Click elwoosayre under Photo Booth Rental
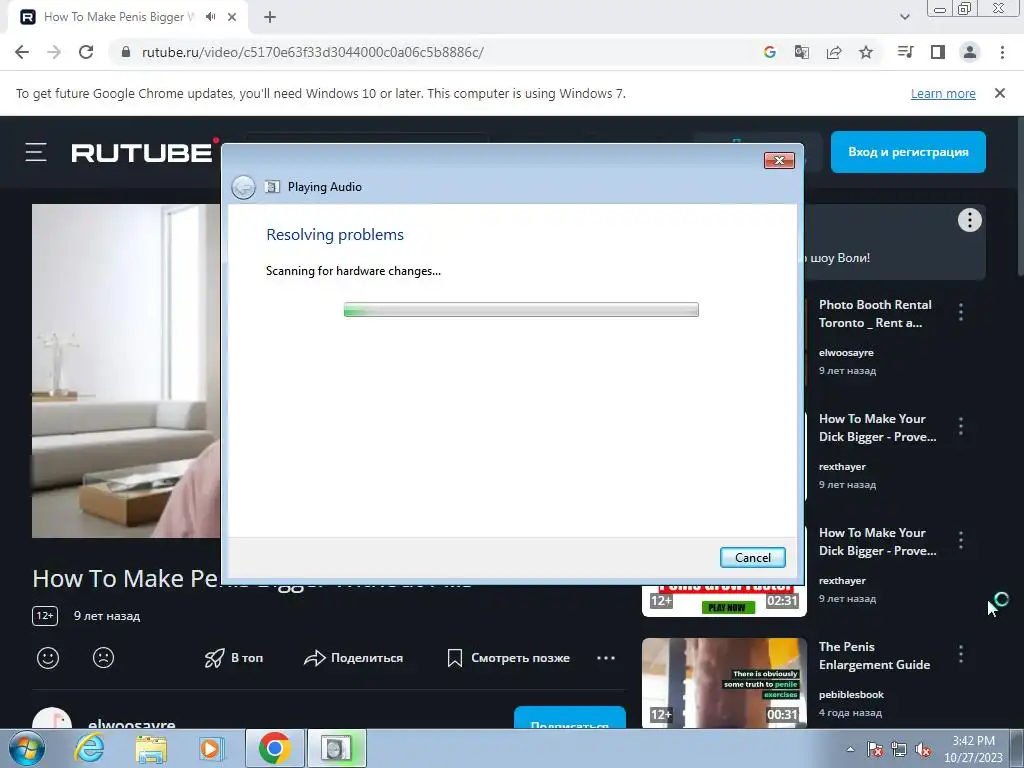Image resolution: width=1024 pixels, height=768 pixels. coord(846,353)
